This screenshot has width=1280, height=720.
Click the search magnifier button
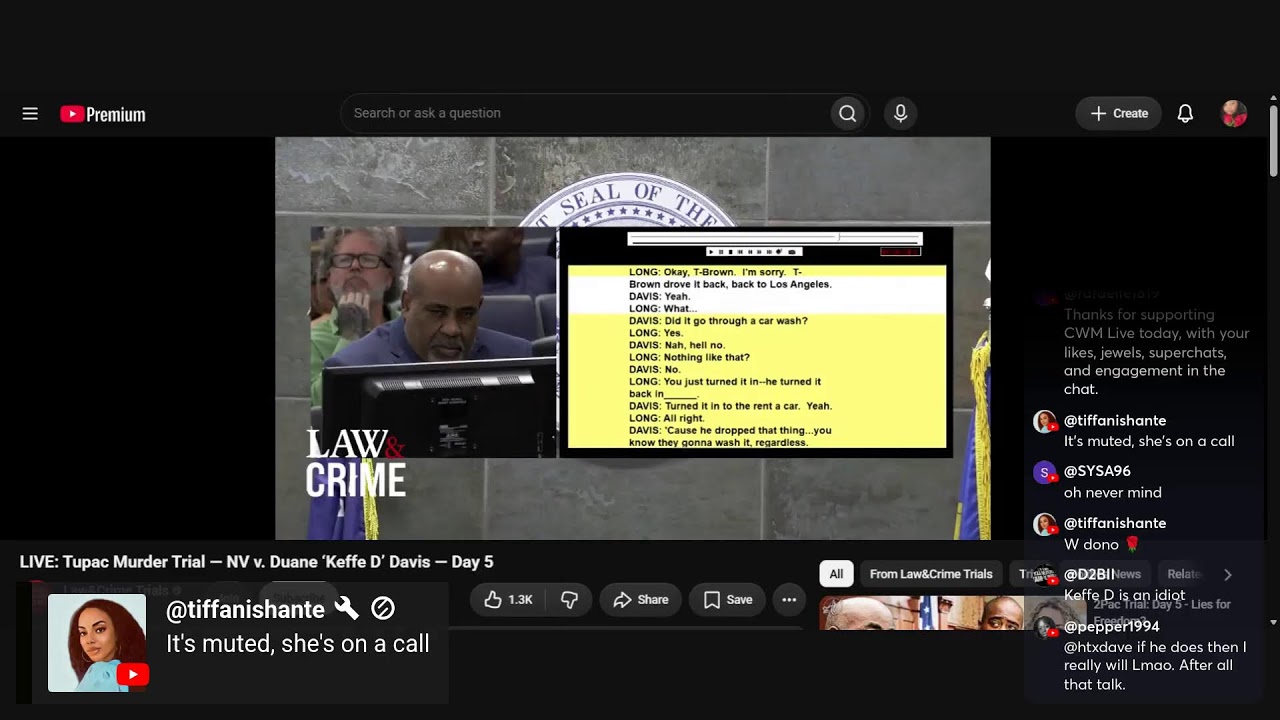point(847,113)
